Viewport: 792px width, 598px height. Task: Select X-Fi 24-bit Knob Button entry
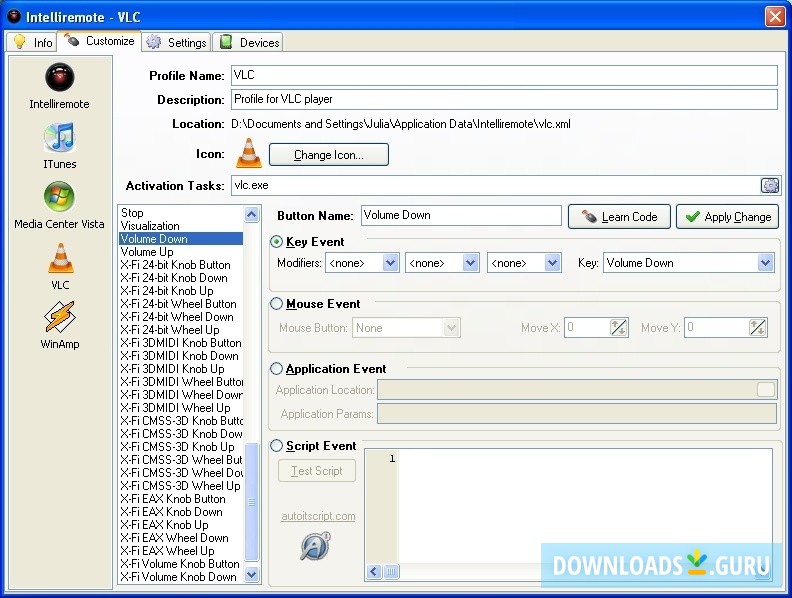(x=181, y=265)
